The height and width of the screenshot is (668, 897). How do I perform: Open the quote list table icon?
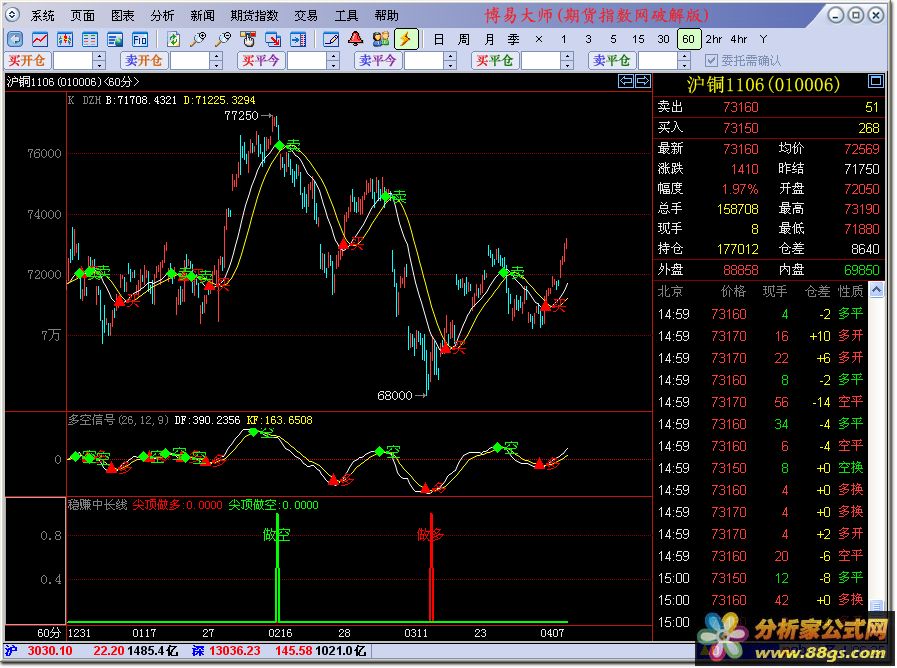click(x=90, y=39)
